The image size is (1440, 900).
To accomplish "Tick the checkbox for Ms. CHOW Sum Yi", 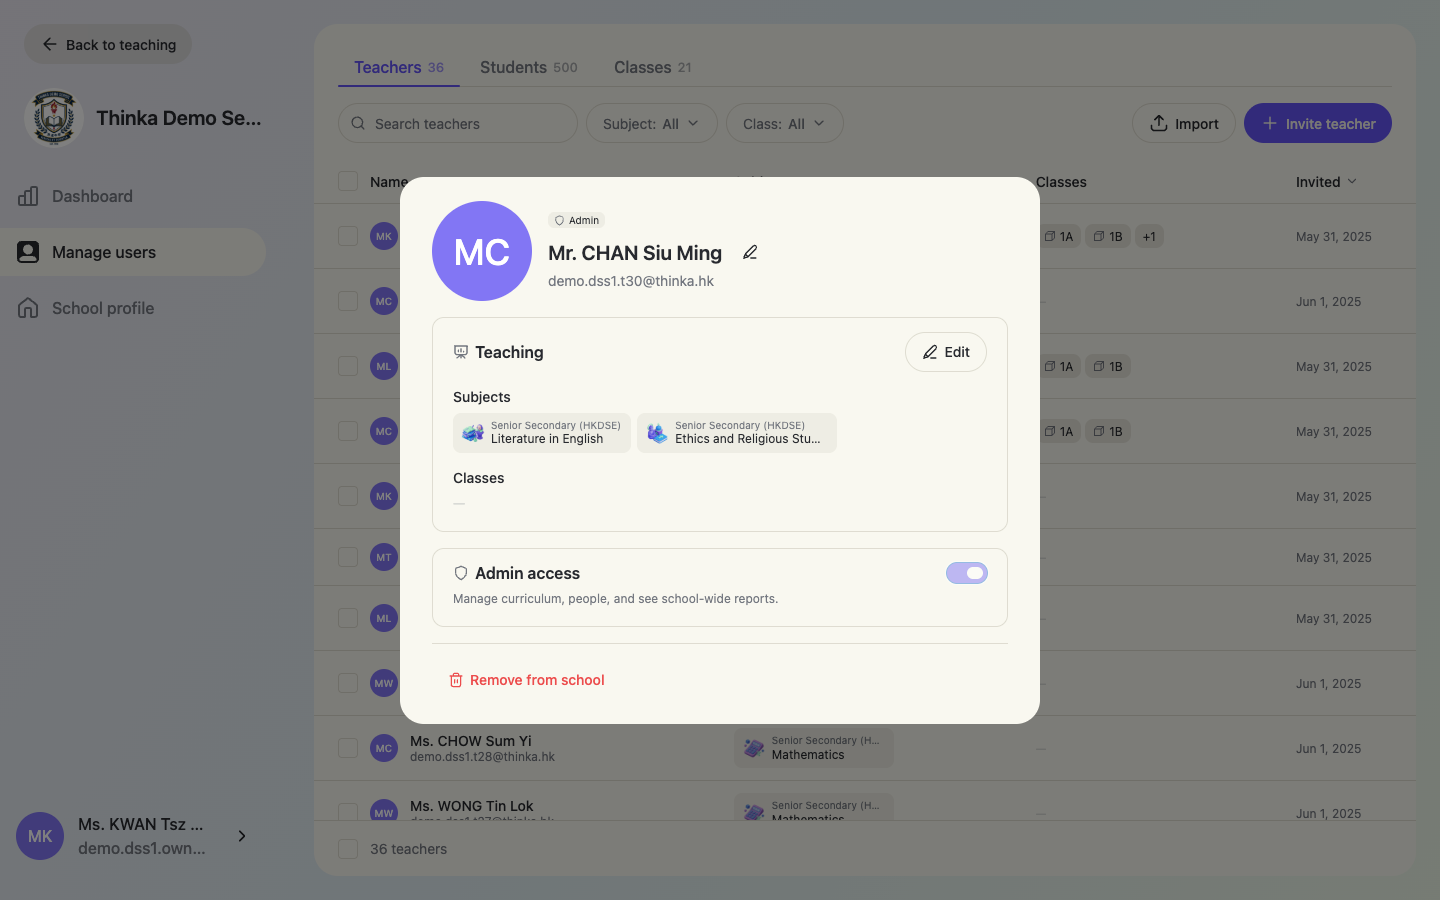I will 348,748.
